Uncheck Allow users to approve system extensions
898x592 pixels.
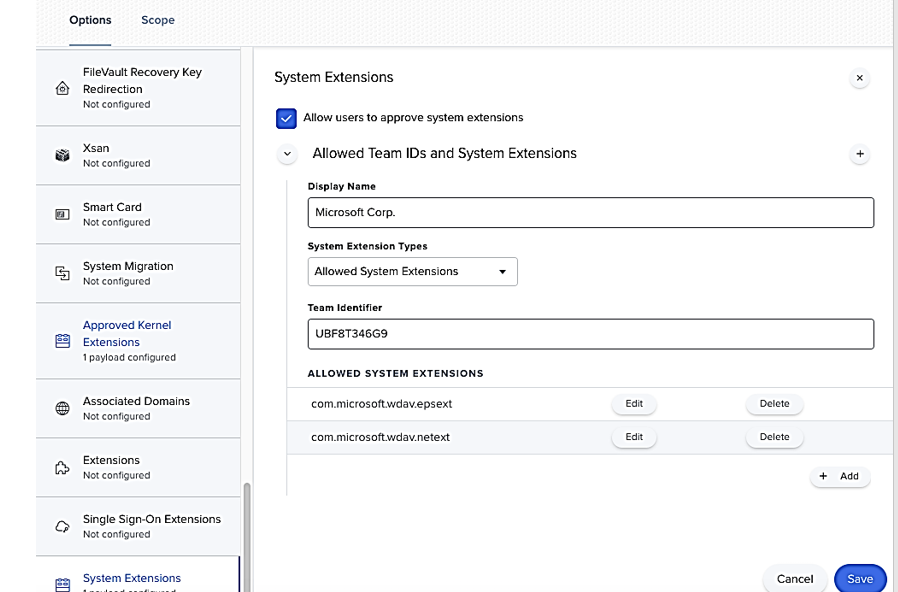(286, 118)
